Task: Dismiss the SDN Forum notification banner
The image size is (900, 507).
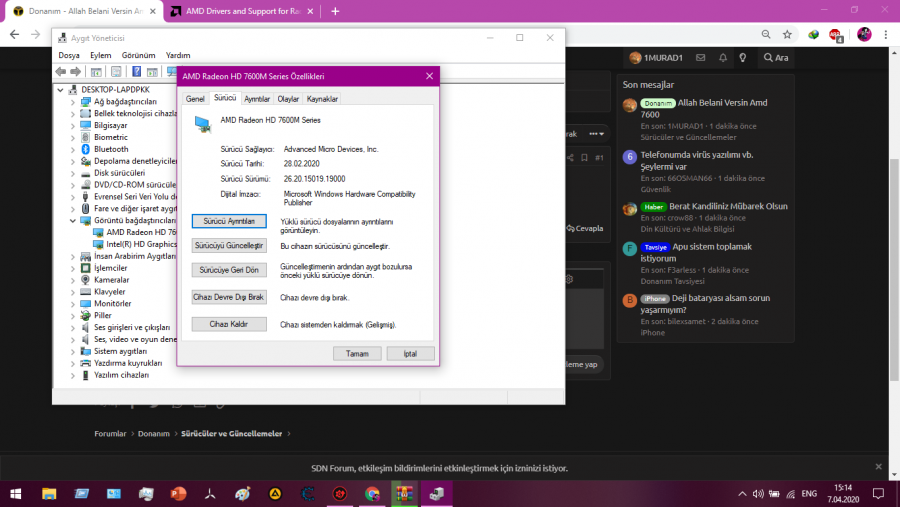Action: [878, 467]
